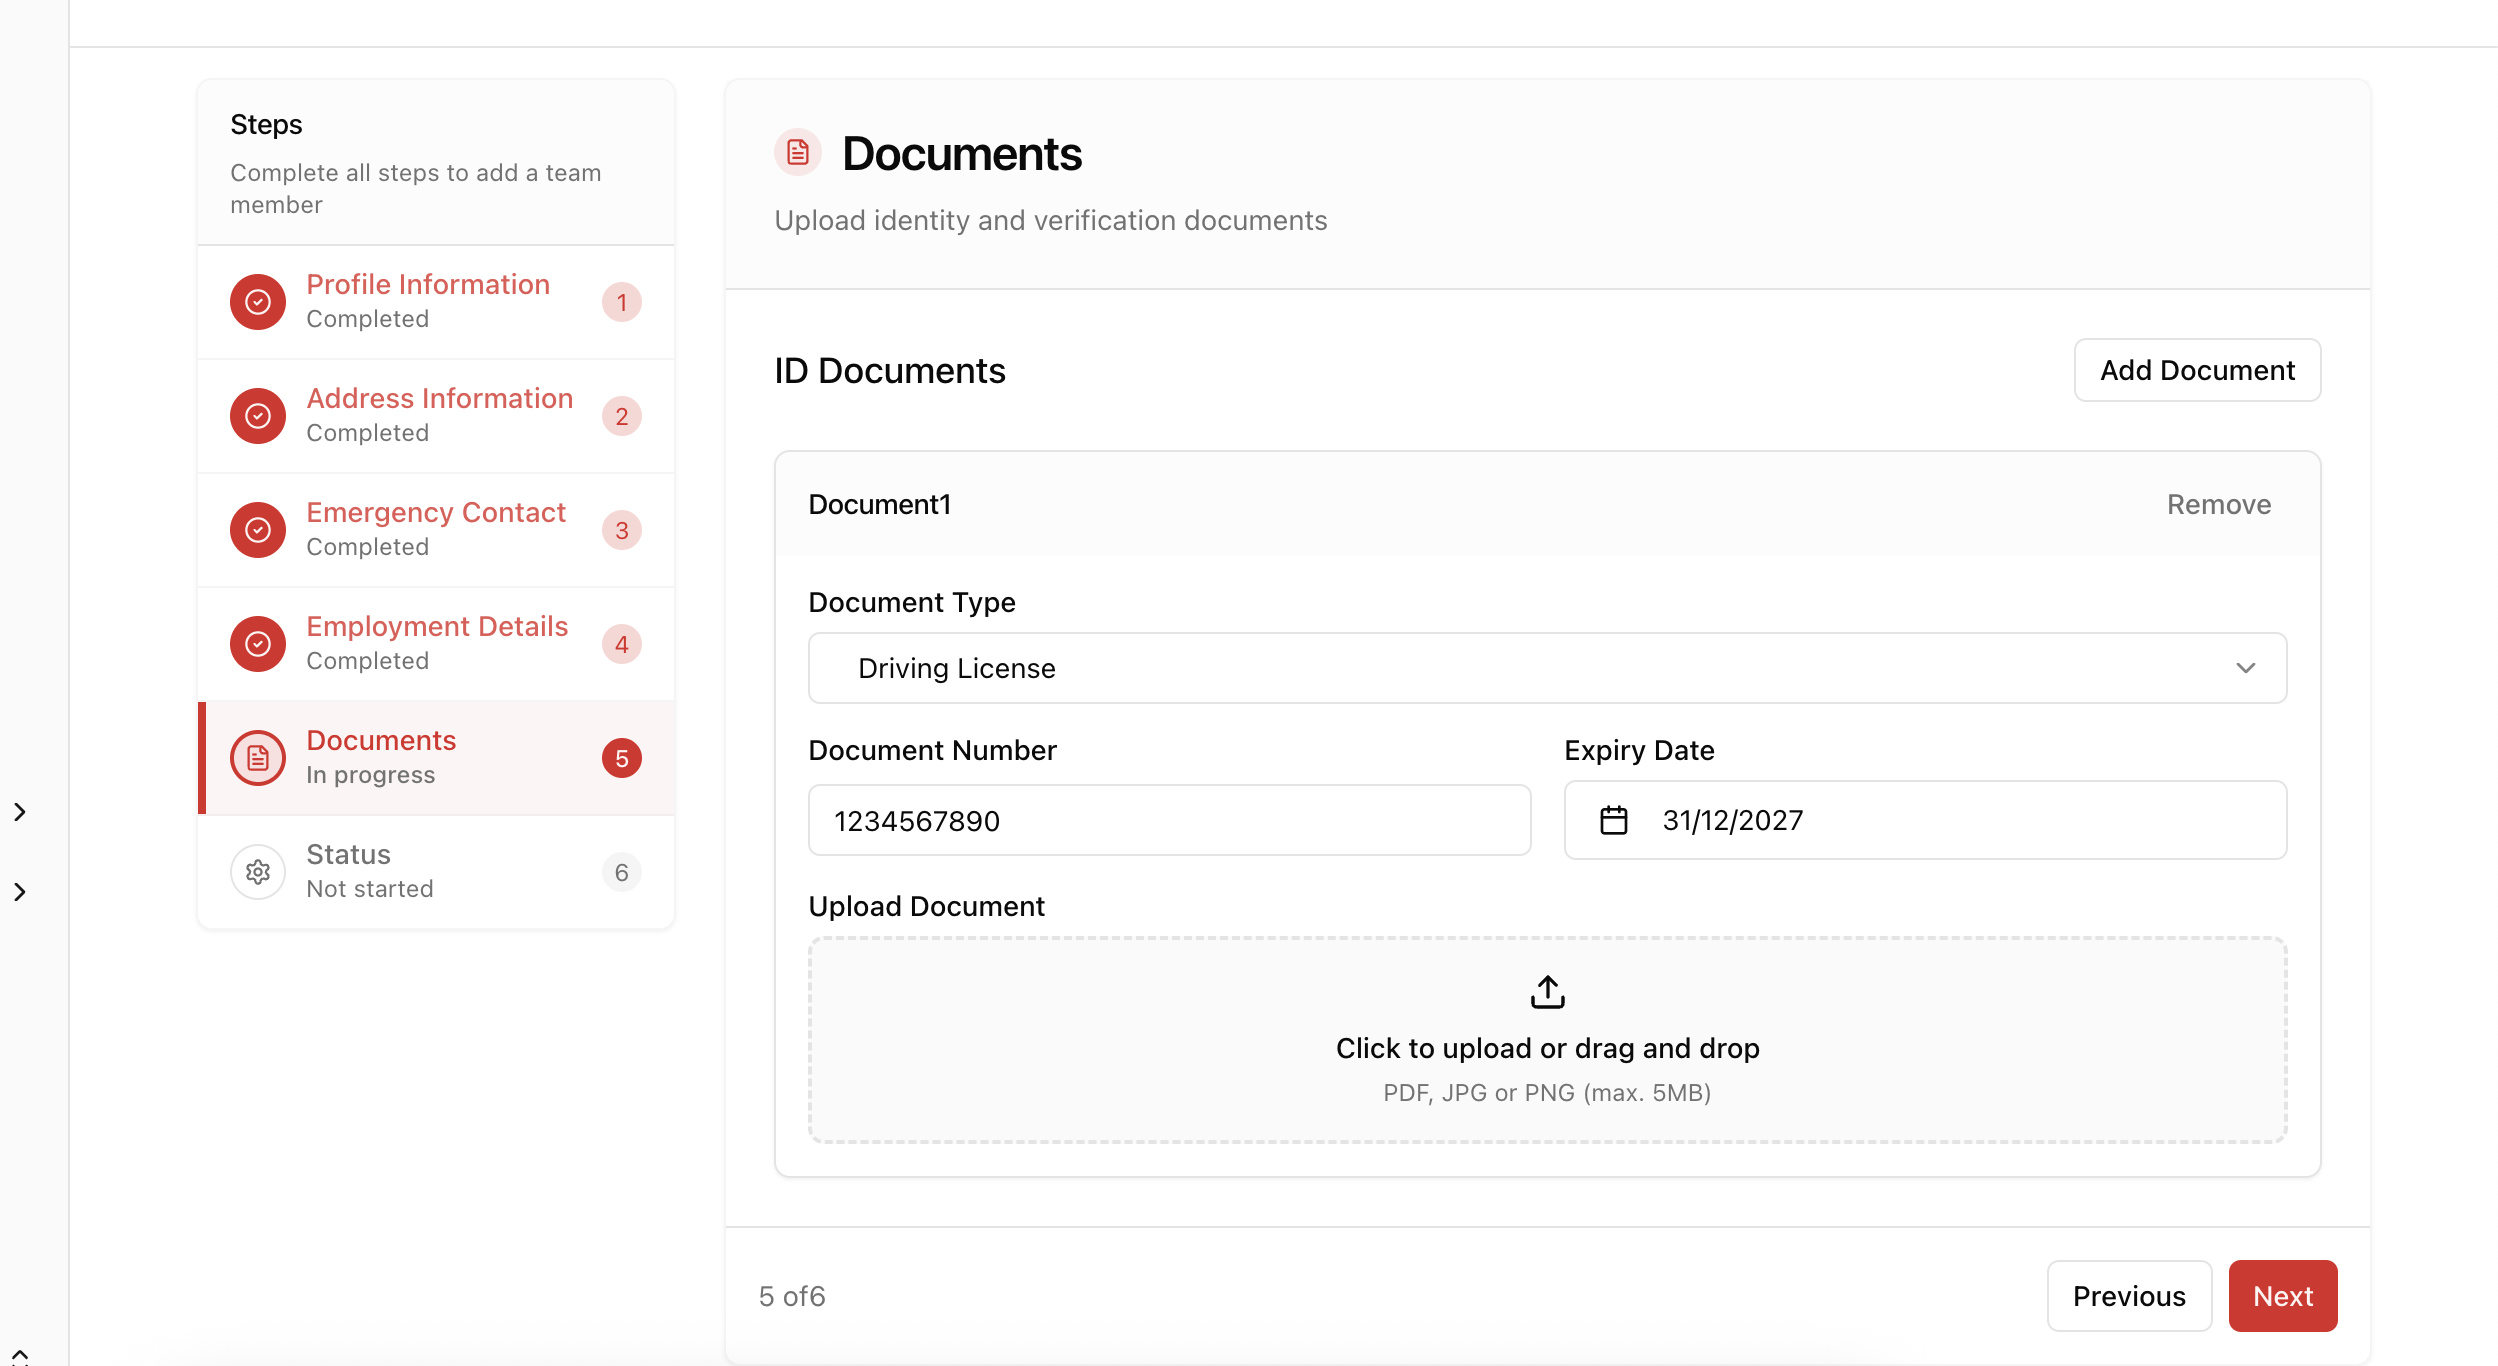Expand the upper left sidebar chevron
This screenshot has height=1366, width=2498.
tap(20, 812)
